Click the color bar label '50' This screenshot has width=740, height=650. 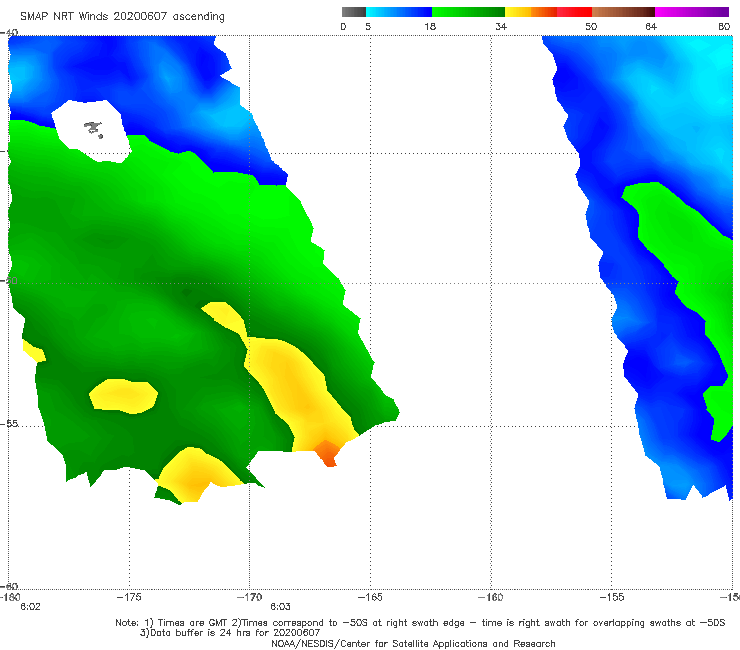click(591, 27)
